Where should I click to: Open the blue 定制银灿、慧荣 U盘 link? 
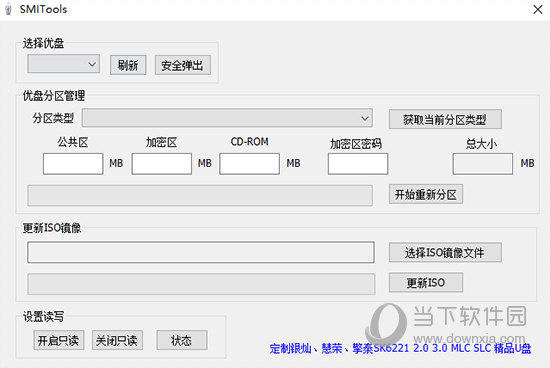[x=400, y=348]
